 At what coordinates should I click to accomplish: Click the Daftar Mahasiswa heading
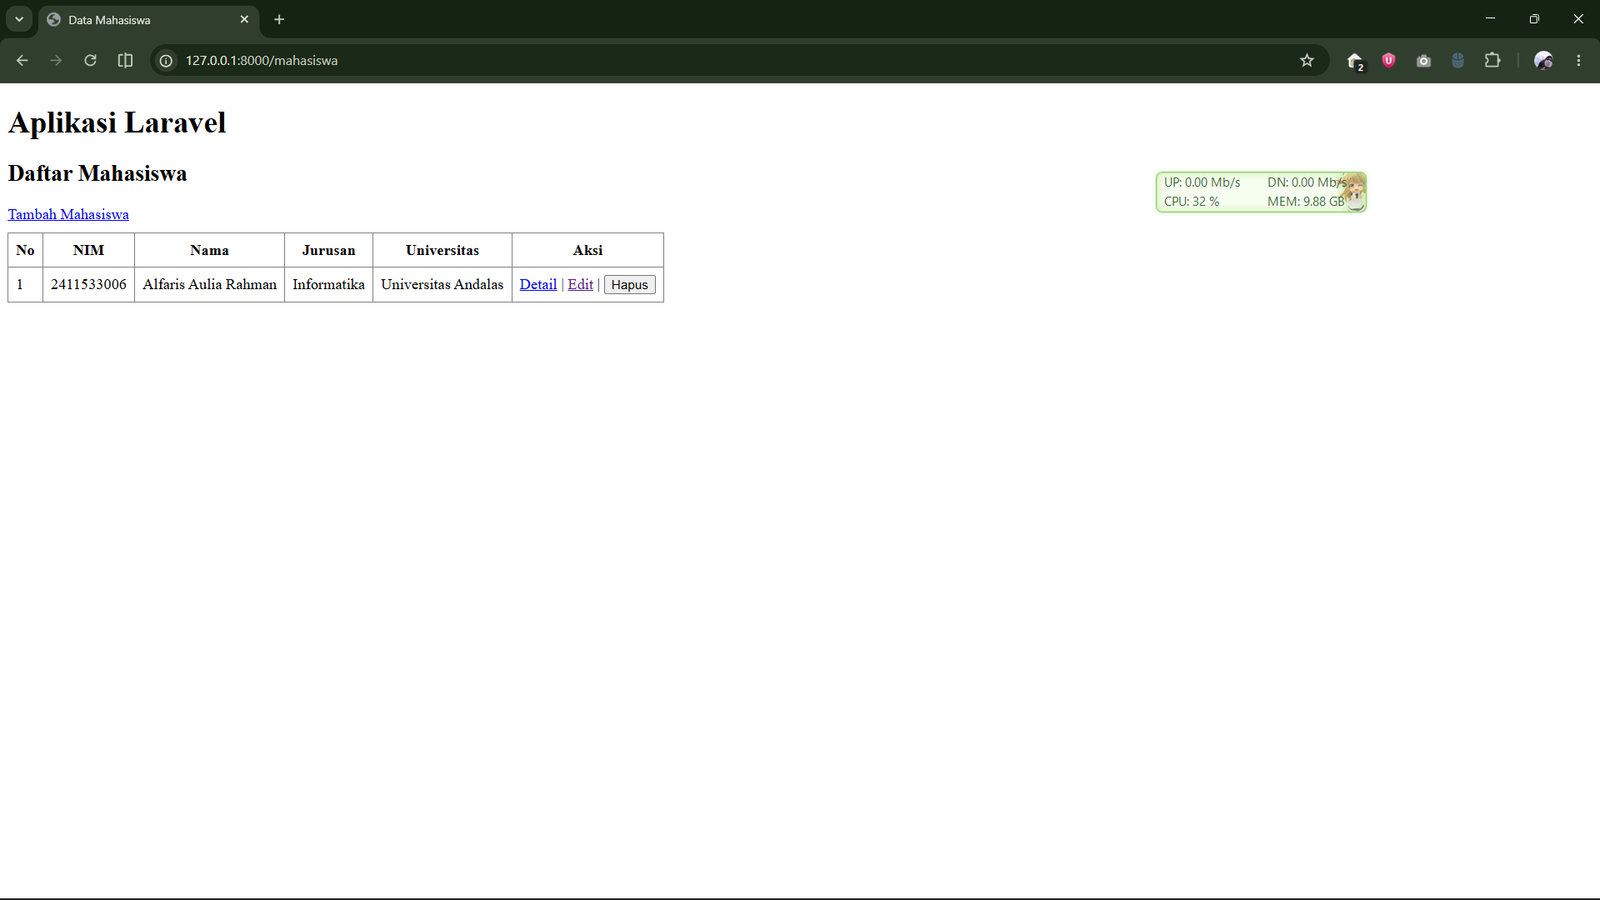pos(97,173)
